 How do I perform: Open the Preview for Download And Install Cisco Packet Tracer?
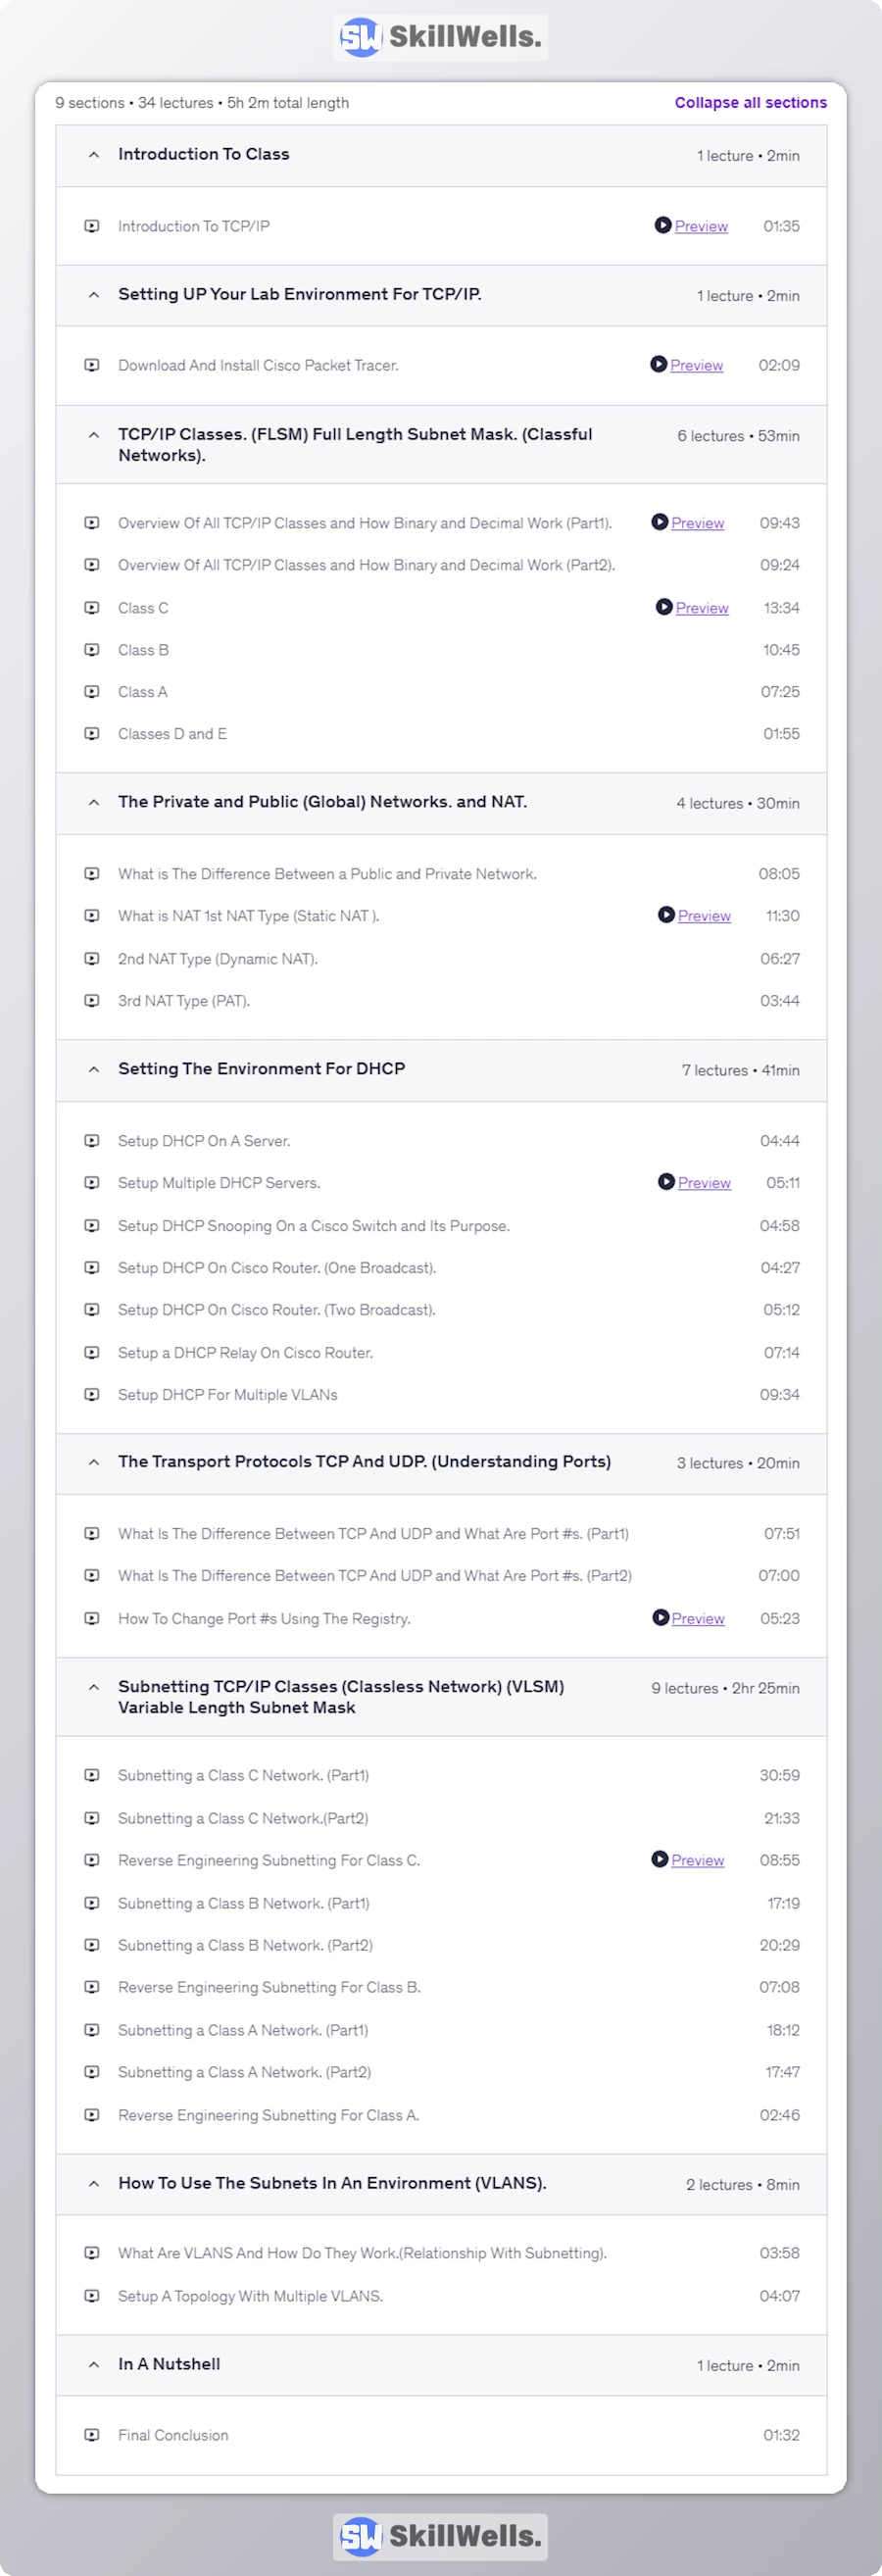(x=697, y=365)
